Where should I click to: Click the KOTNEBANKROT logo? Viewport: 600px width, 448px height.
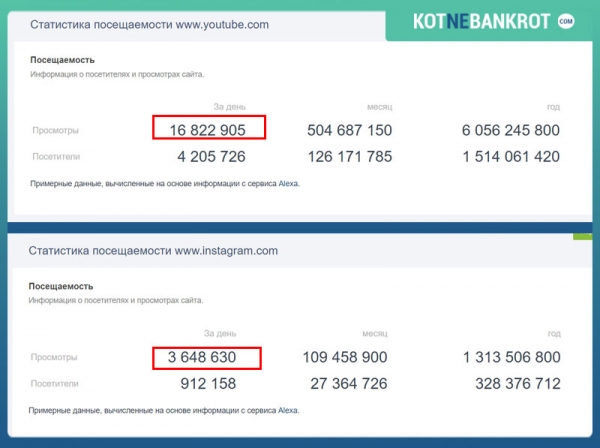tap(484, 20)
